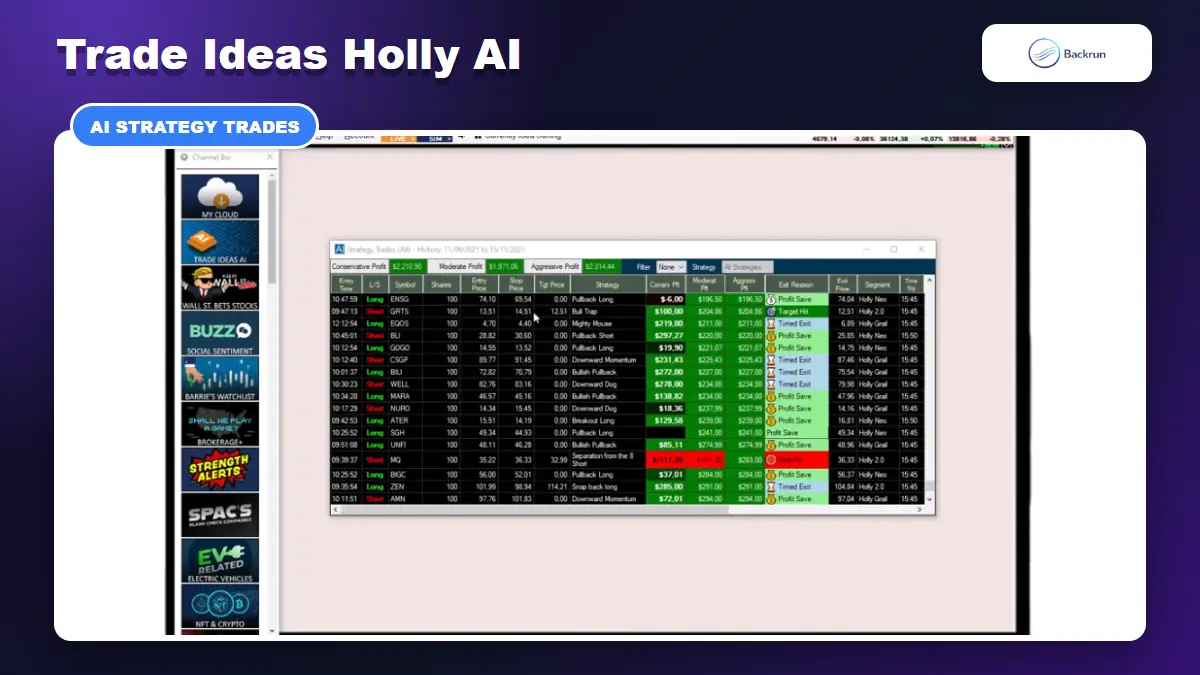The height and width of the screenshot is (675, 1200).
Task: Click the stop icon in MQ row
Action: 771,459
